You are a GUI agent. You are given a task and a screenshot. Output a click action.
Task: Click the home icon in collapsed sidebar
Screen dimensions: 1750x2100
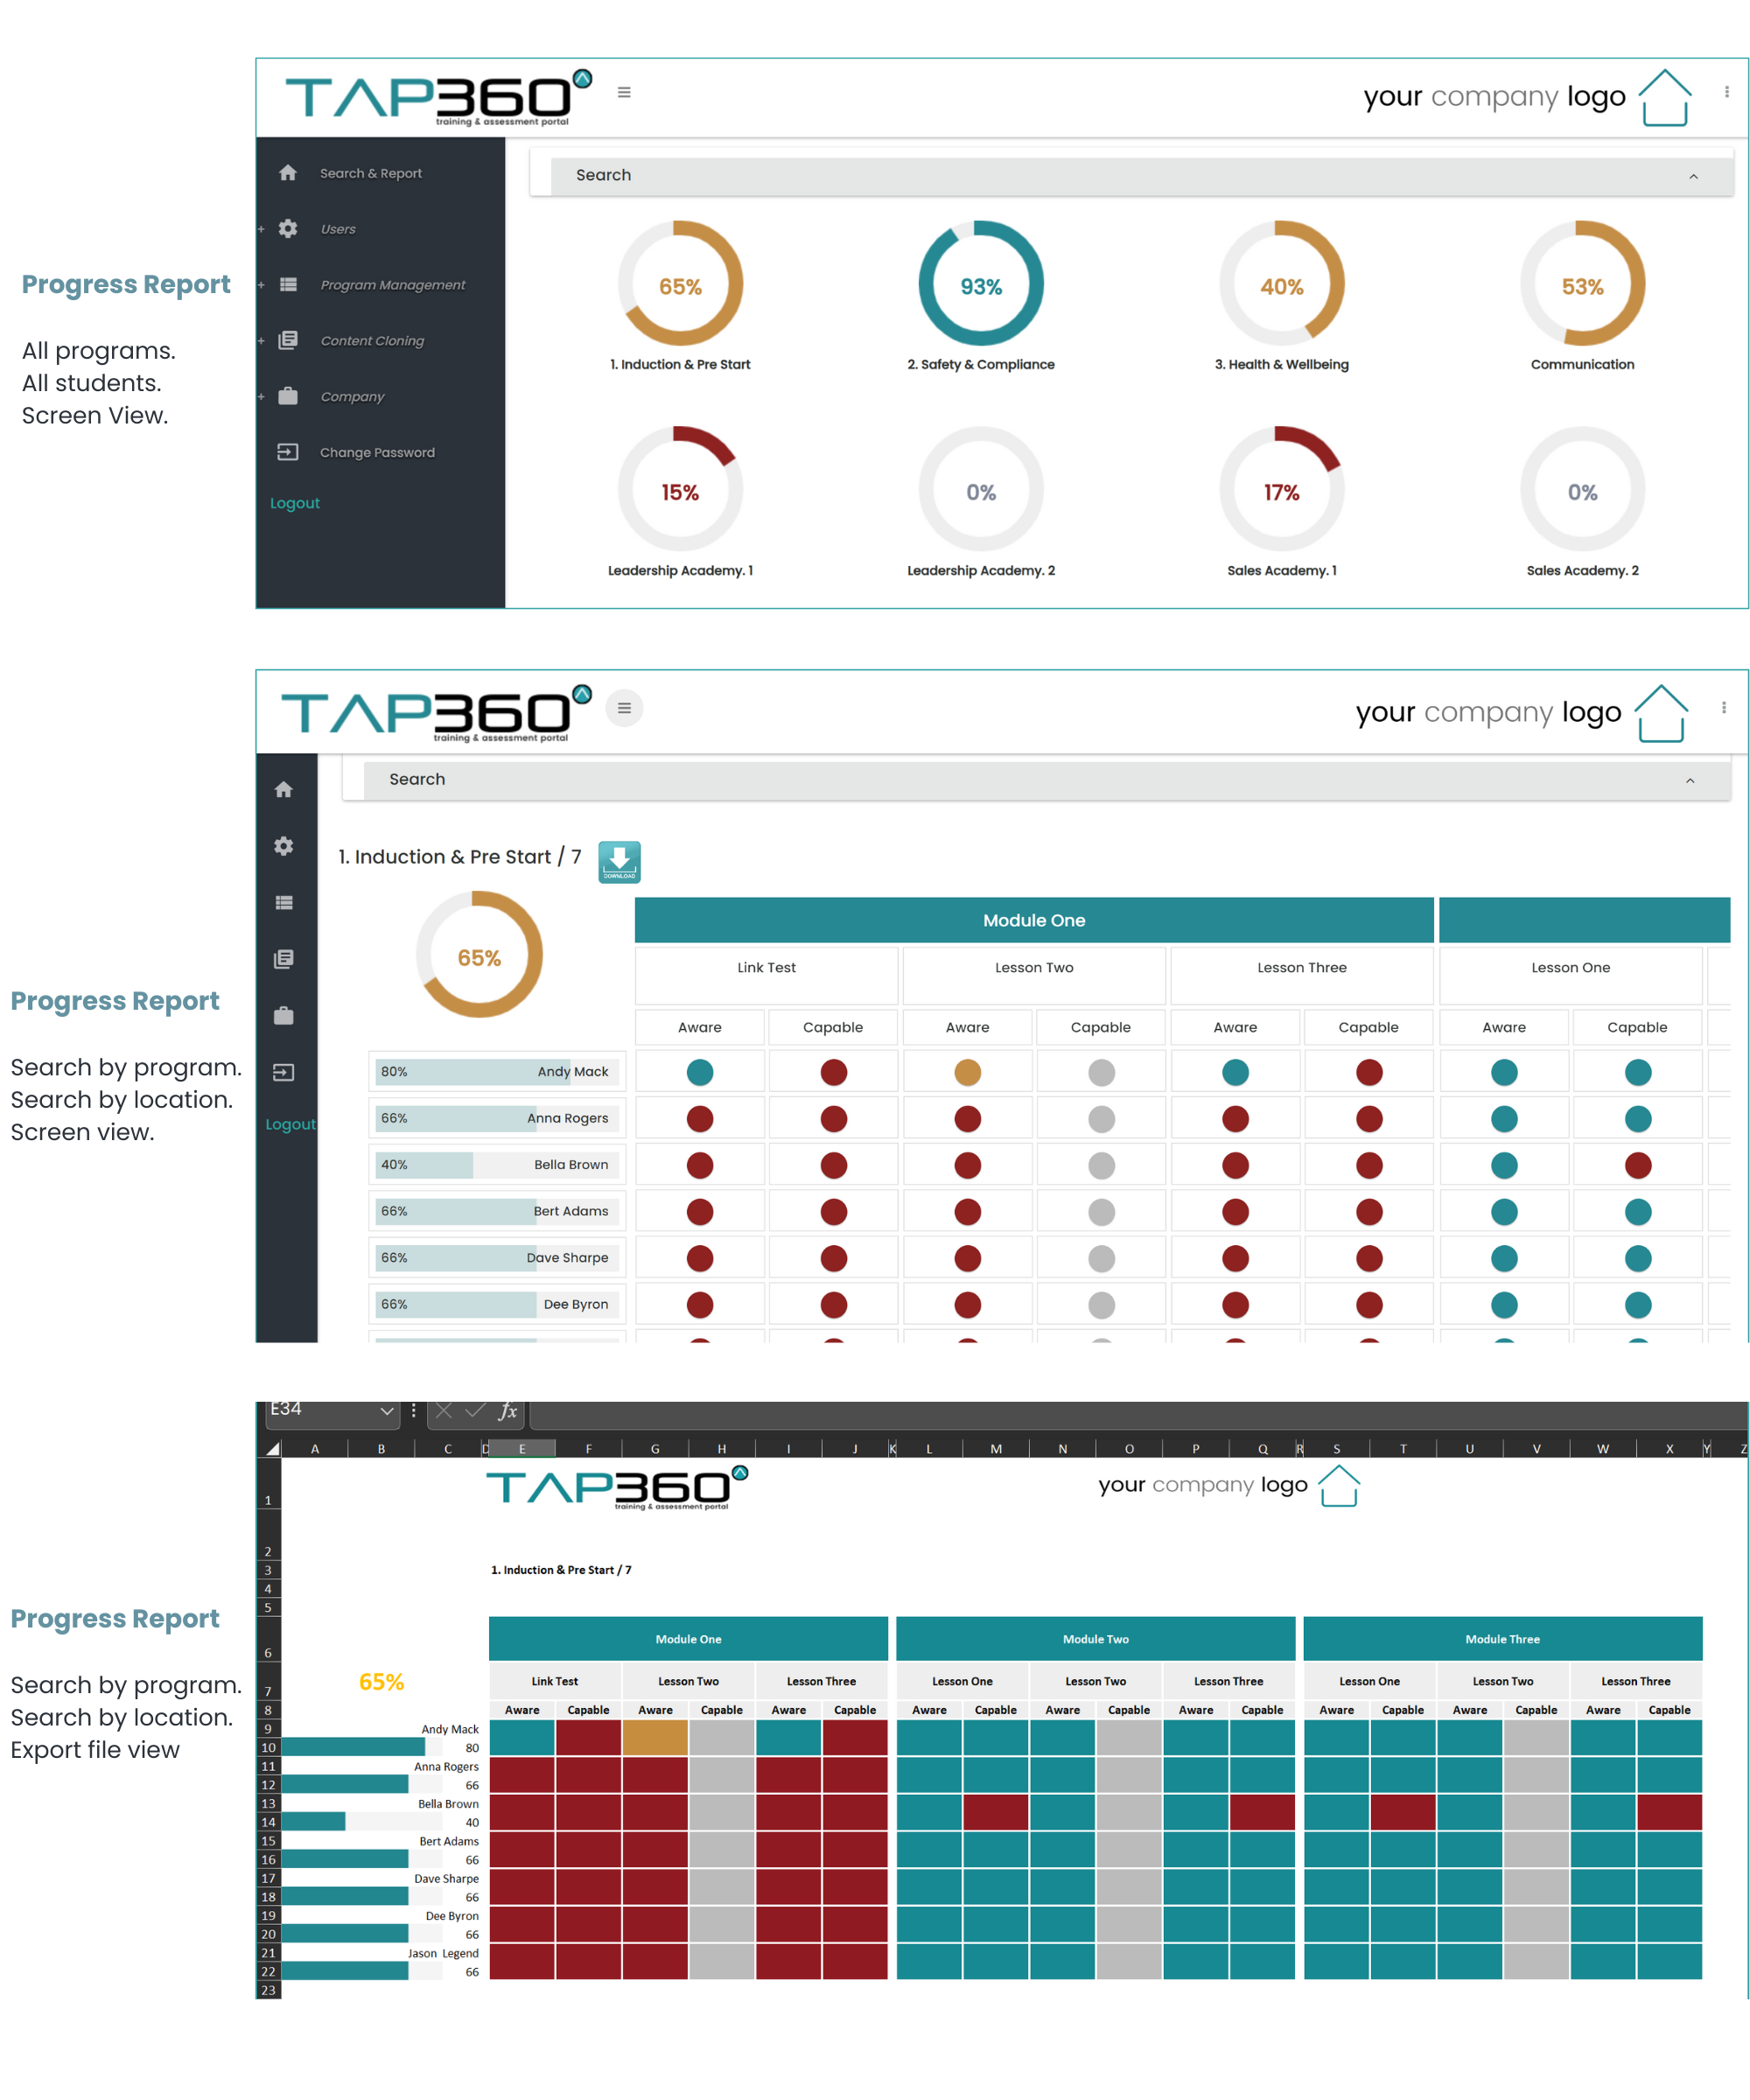(284, 789)
